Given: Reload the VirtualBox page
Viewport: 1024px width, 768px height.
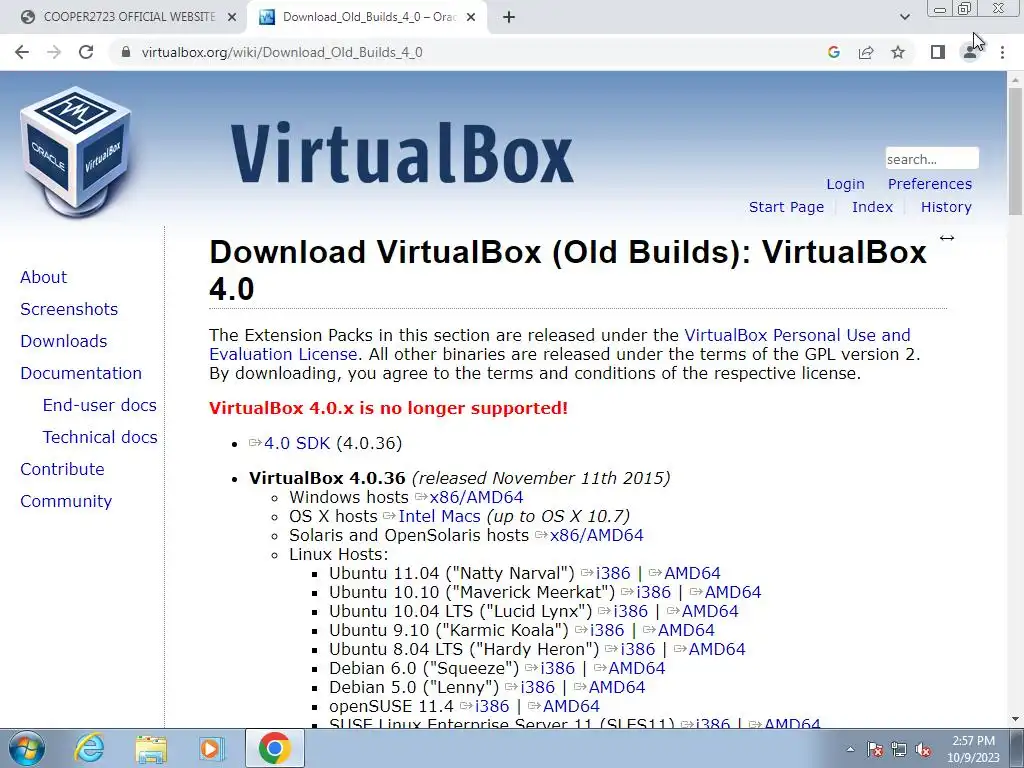Looking at the screenshot, I should [86, 52].
